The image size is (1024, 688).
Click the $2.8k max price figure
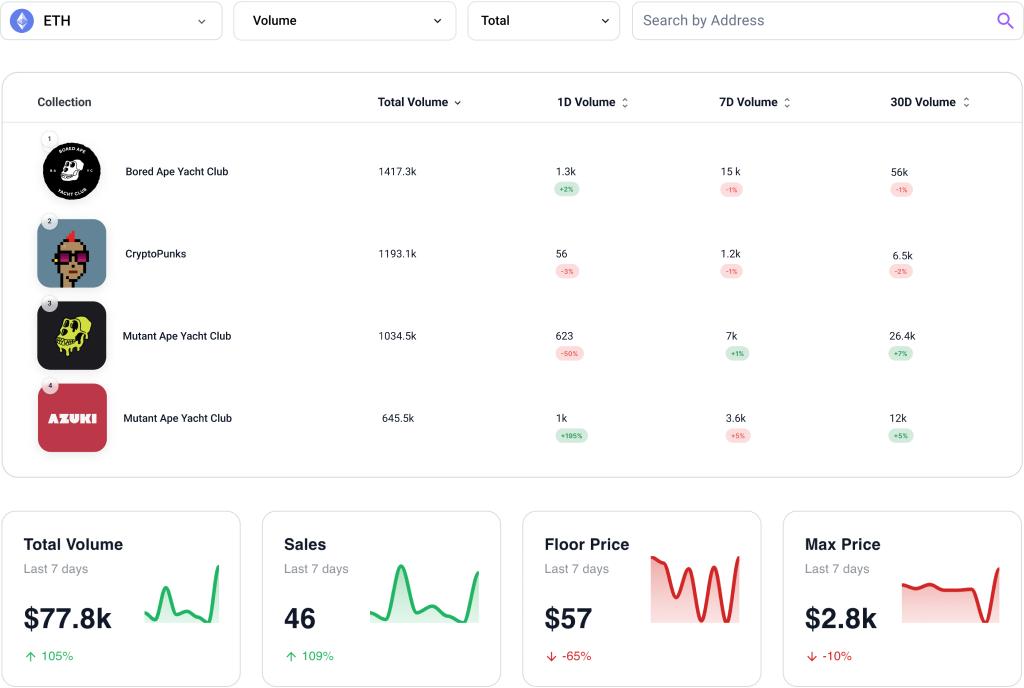coord(840,618)
